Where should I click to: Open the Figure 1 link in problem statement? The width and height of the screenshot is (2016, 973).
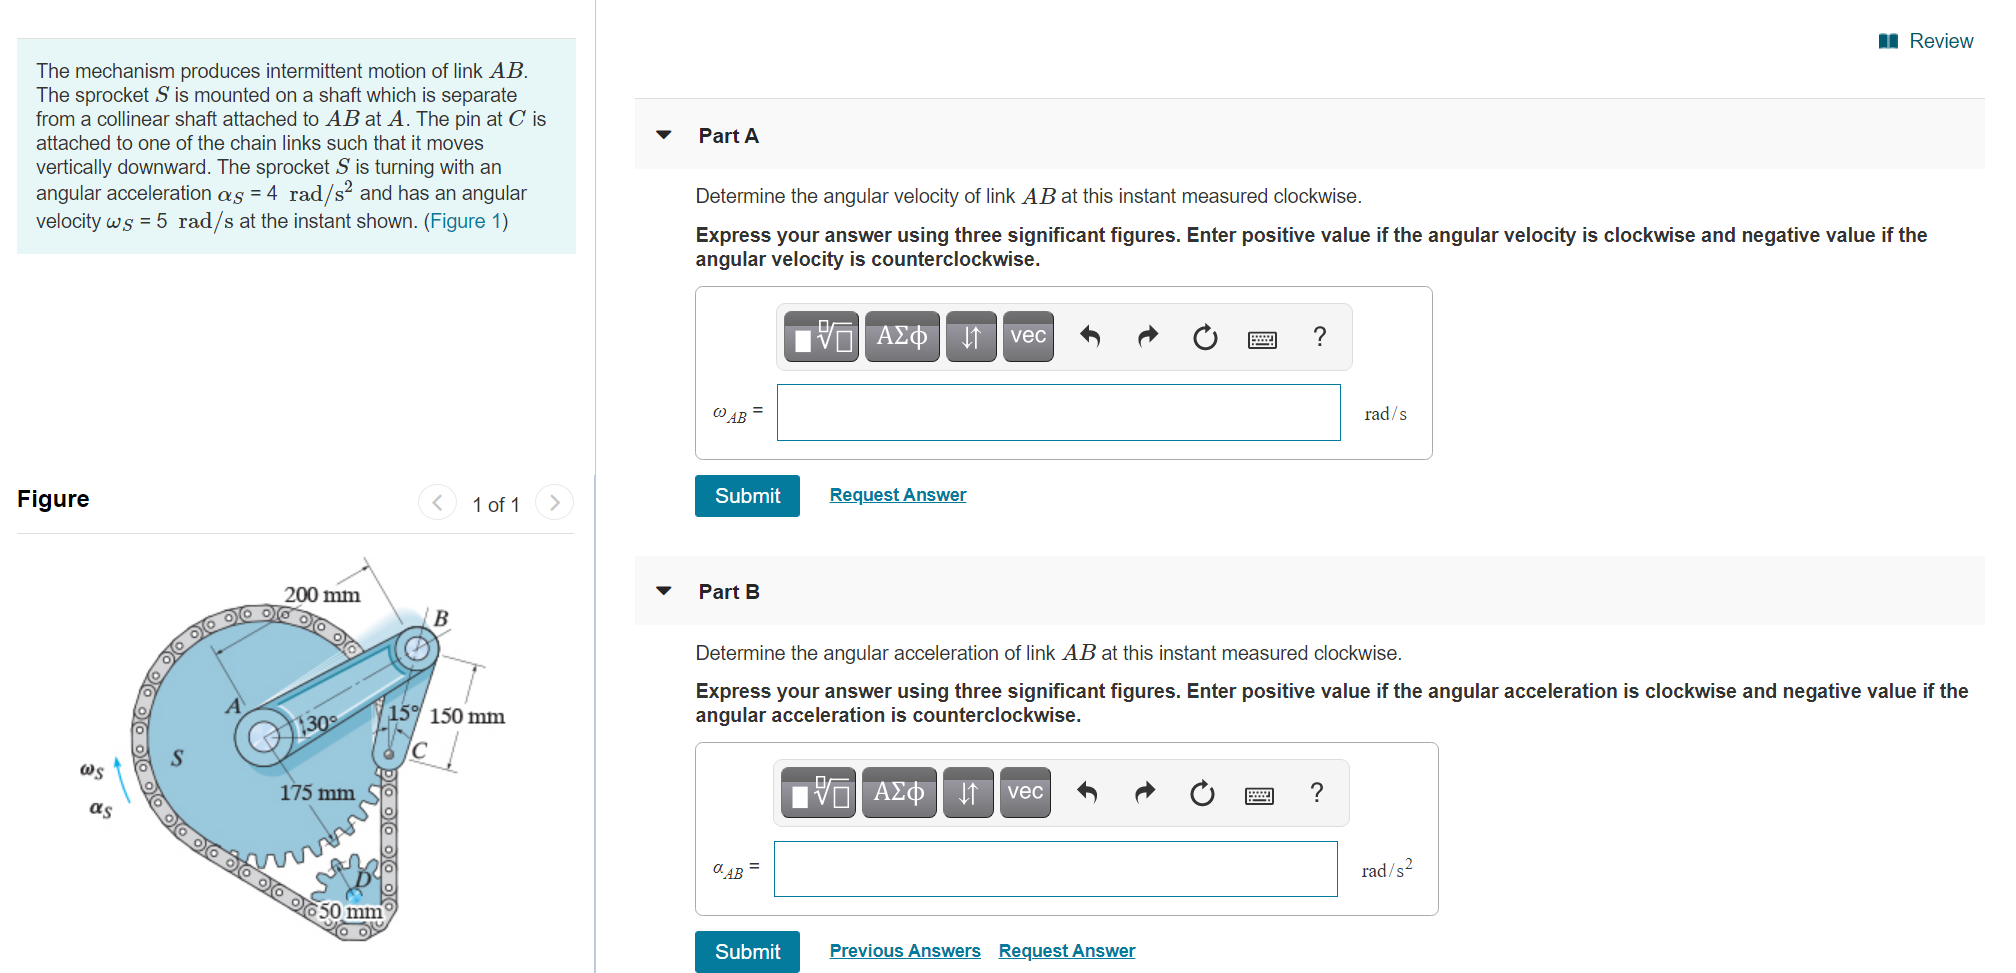click(x=466, y=220)
